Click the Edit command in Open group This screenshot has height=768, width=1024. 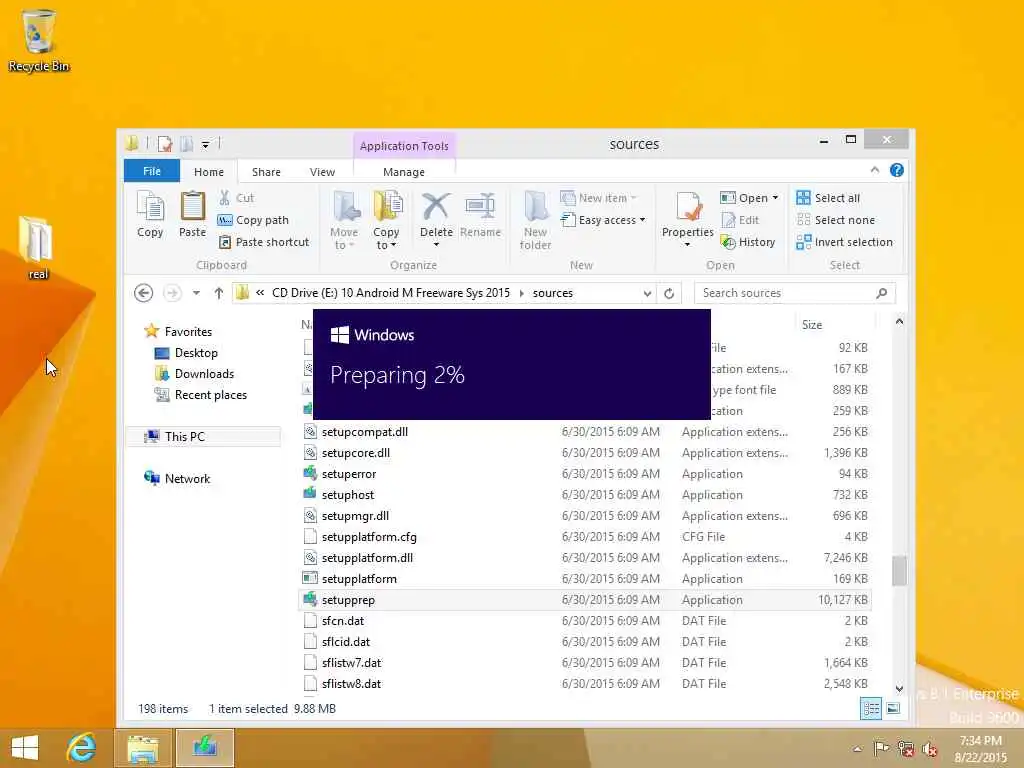point(741,220)
